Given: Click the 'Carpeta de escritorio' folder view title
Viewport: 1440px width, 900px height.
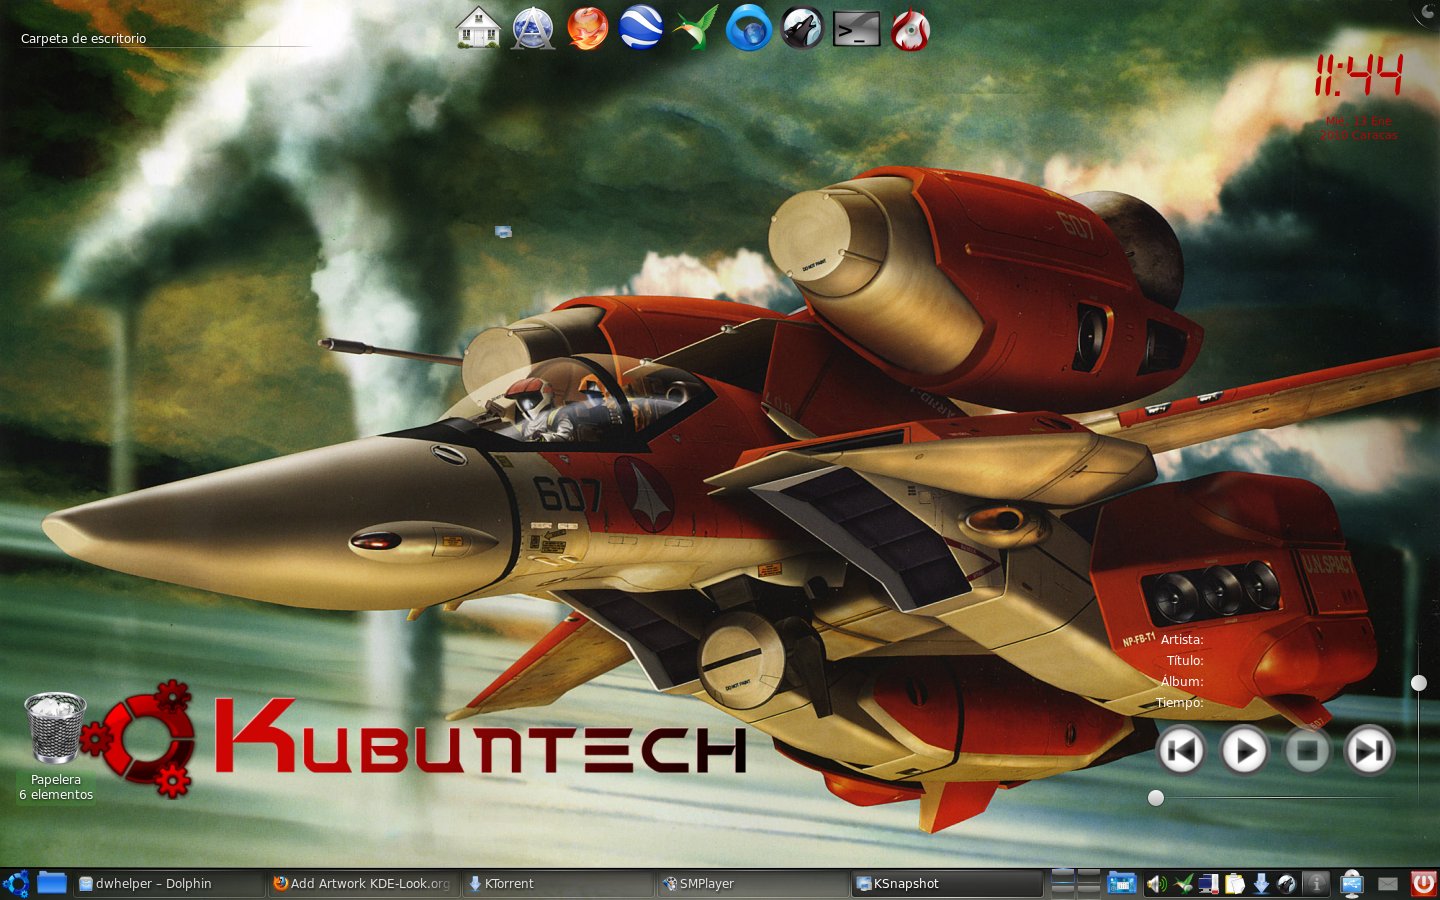Looking at the screenshot, I should click(83, 39).
